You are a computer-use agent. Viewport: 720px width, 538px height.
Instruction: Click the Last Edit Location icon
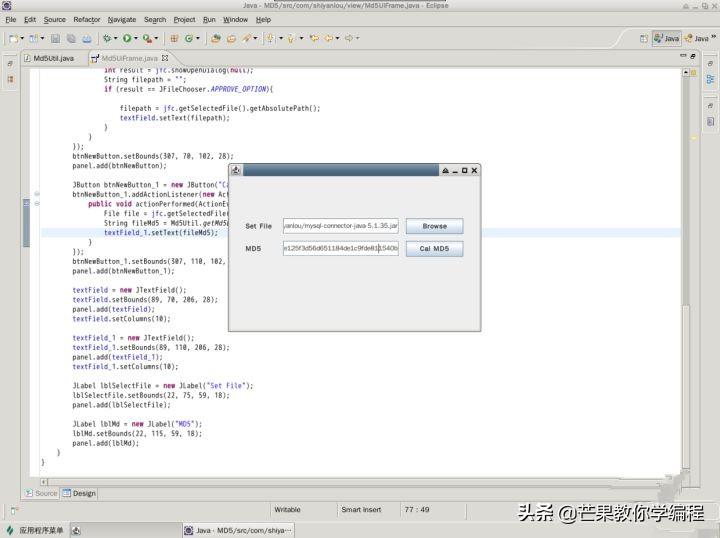315,39
